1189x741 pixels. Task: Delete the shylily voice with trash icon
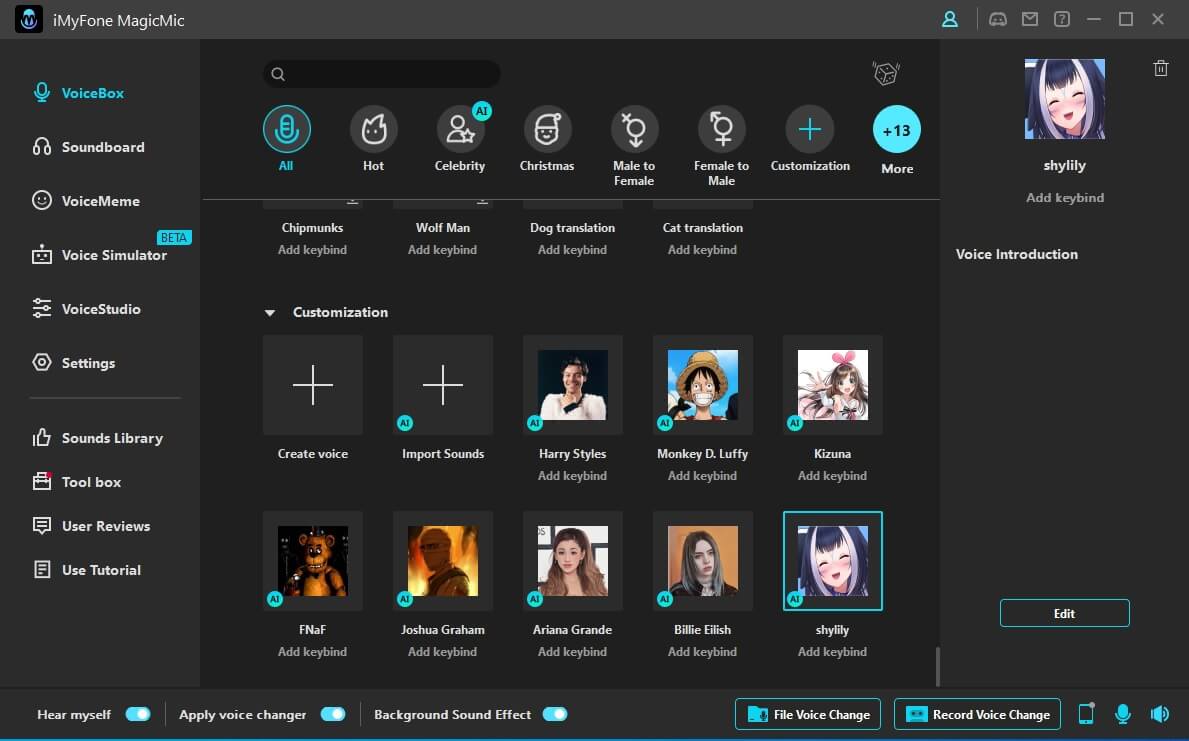click(1160, 68)
